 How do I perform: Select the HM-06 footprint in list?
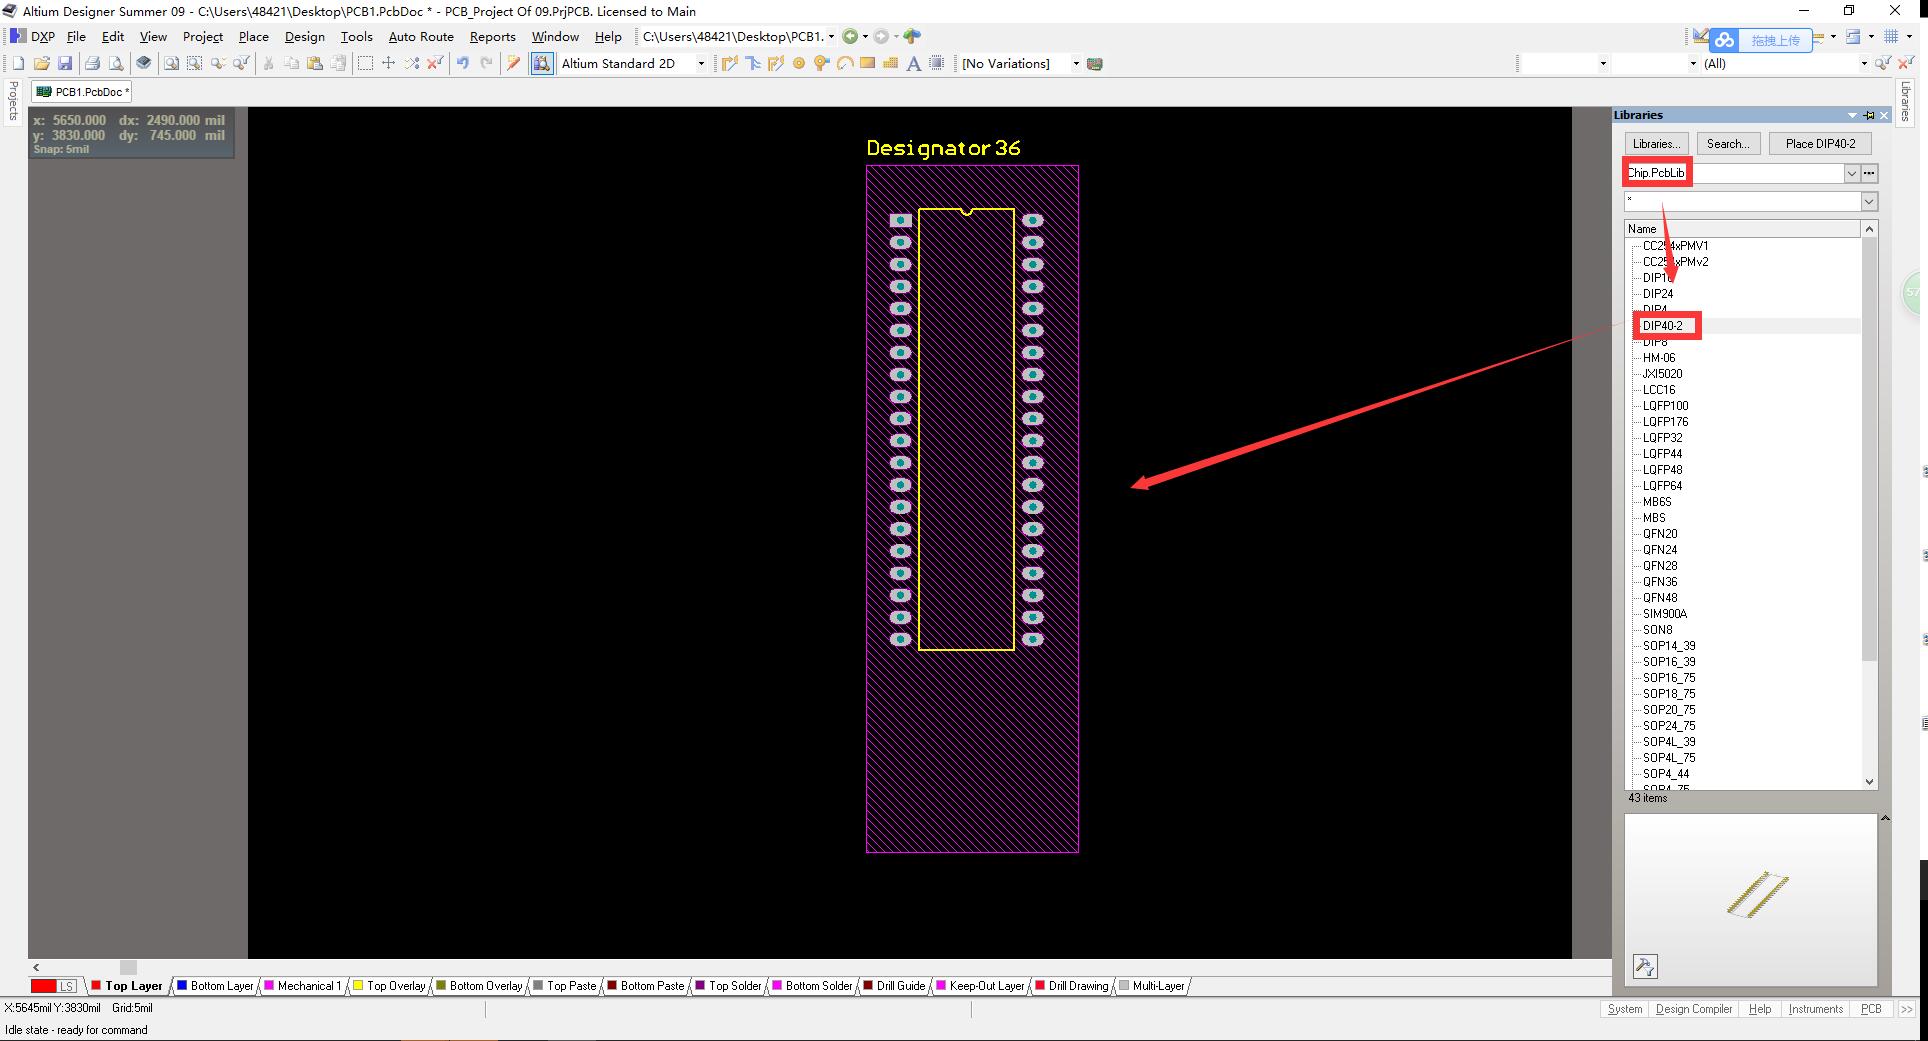click(1659, 358)
